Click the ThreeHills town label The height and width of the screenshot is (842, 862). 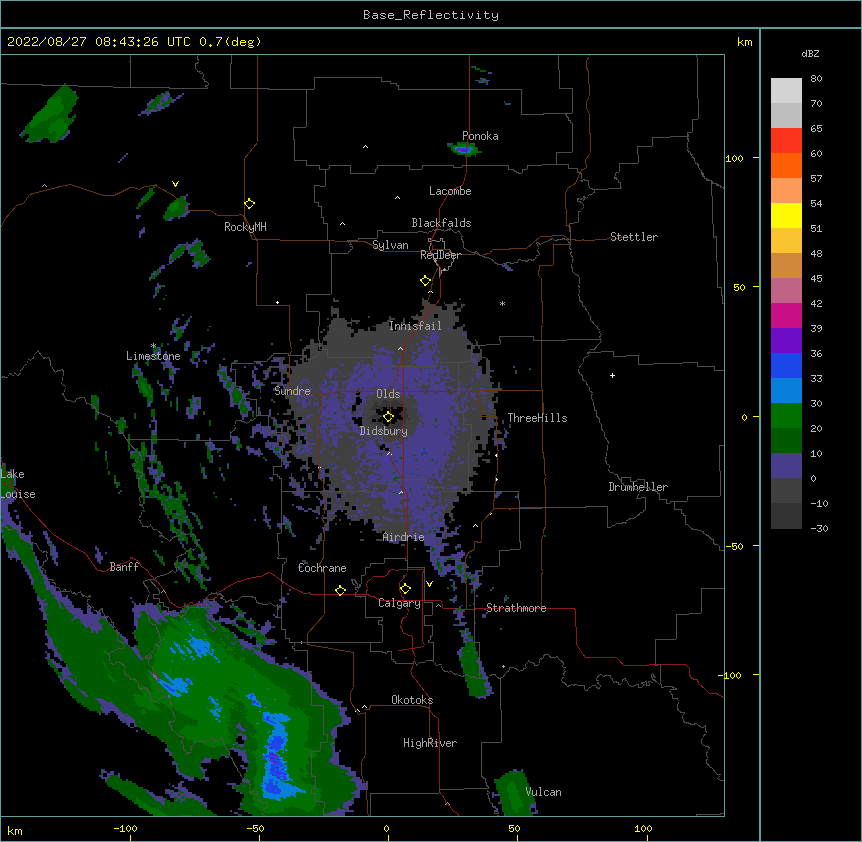tap(537, 418)
